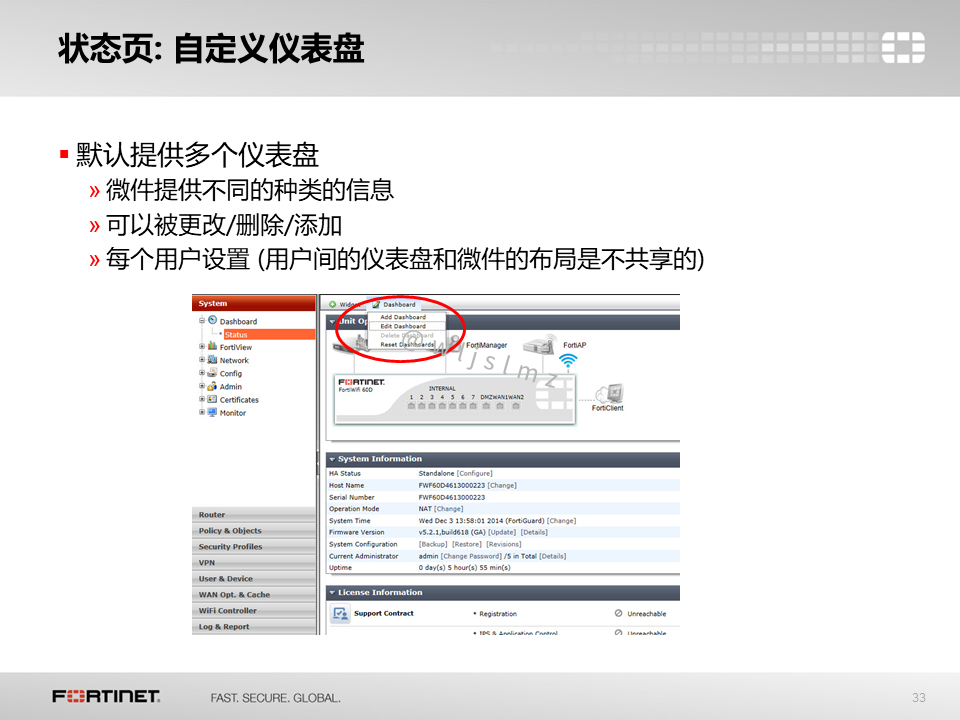Collapse the Dashboard tree node

pos(201,320)
